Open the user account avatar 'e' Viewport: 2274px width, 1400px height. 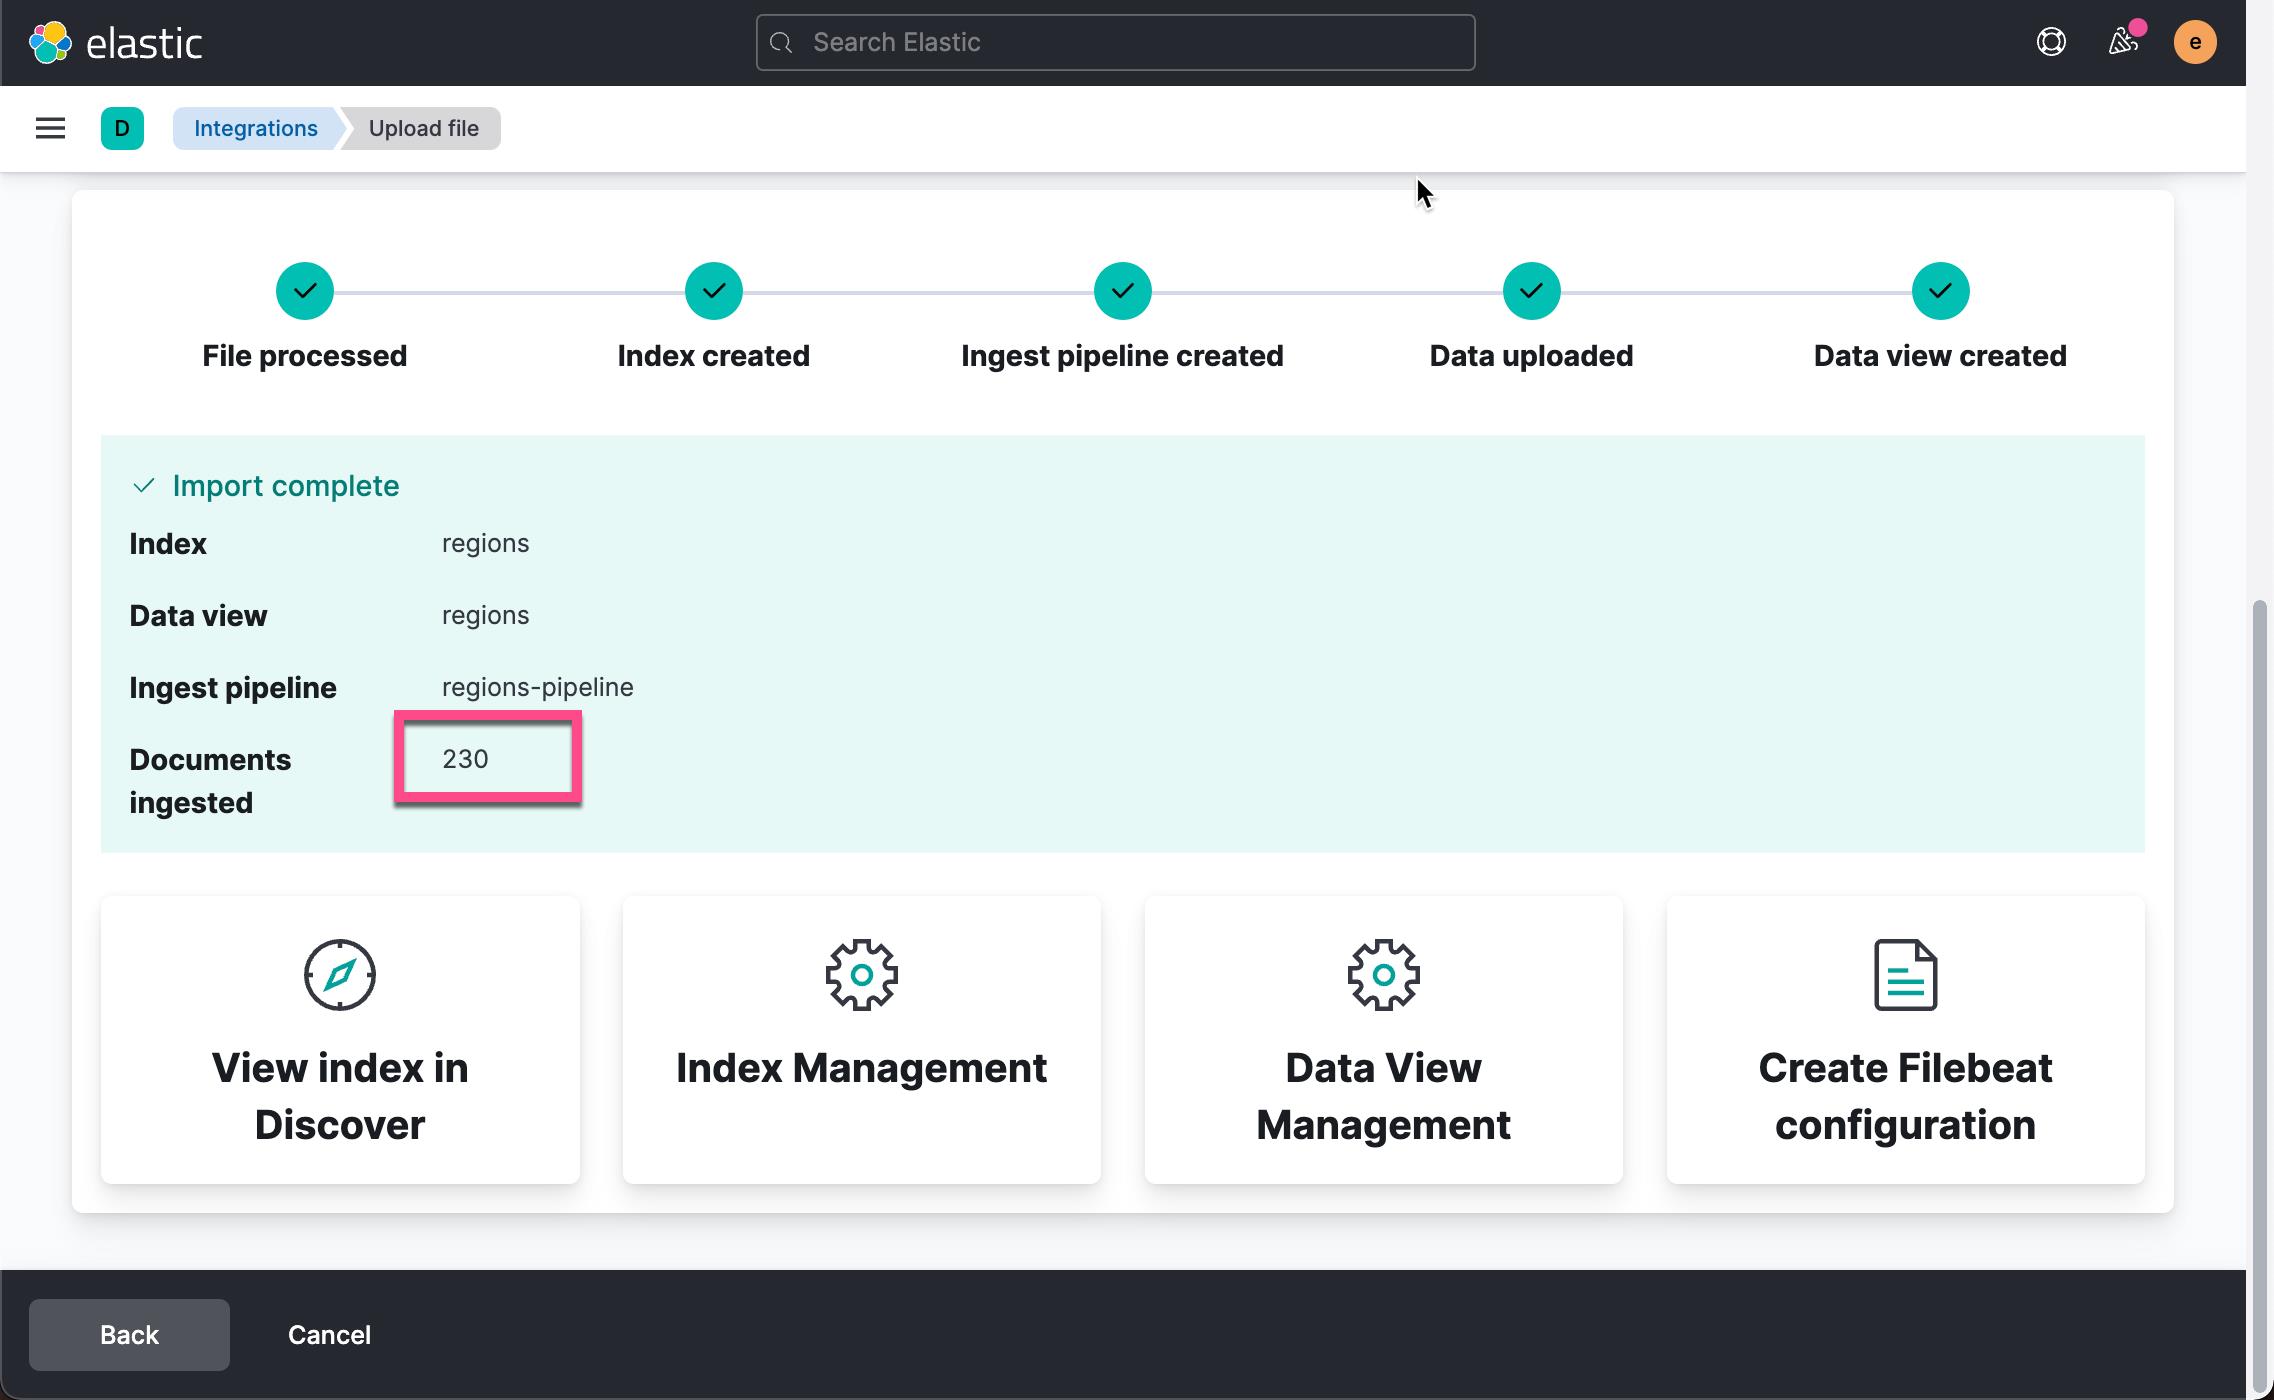pos(2195,42)
